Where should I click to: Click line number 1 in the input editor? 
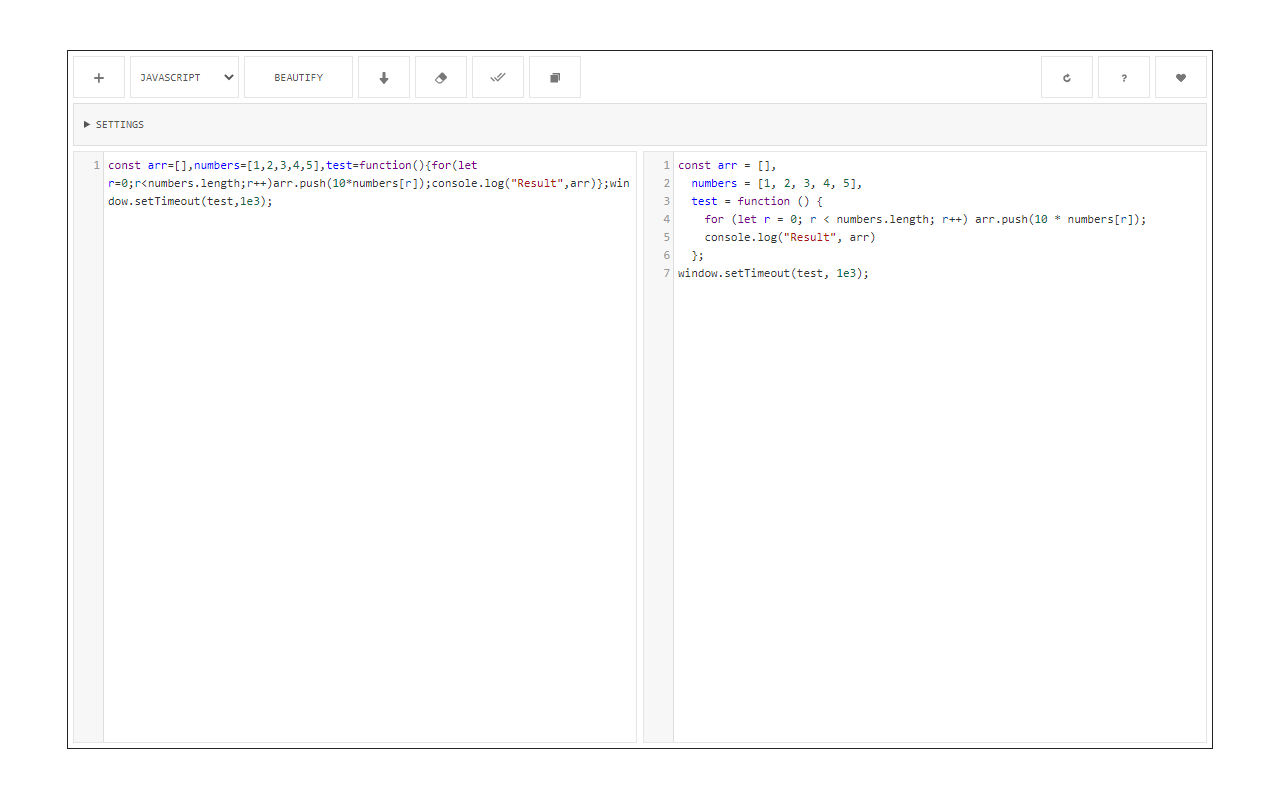[x=95, y=165]
